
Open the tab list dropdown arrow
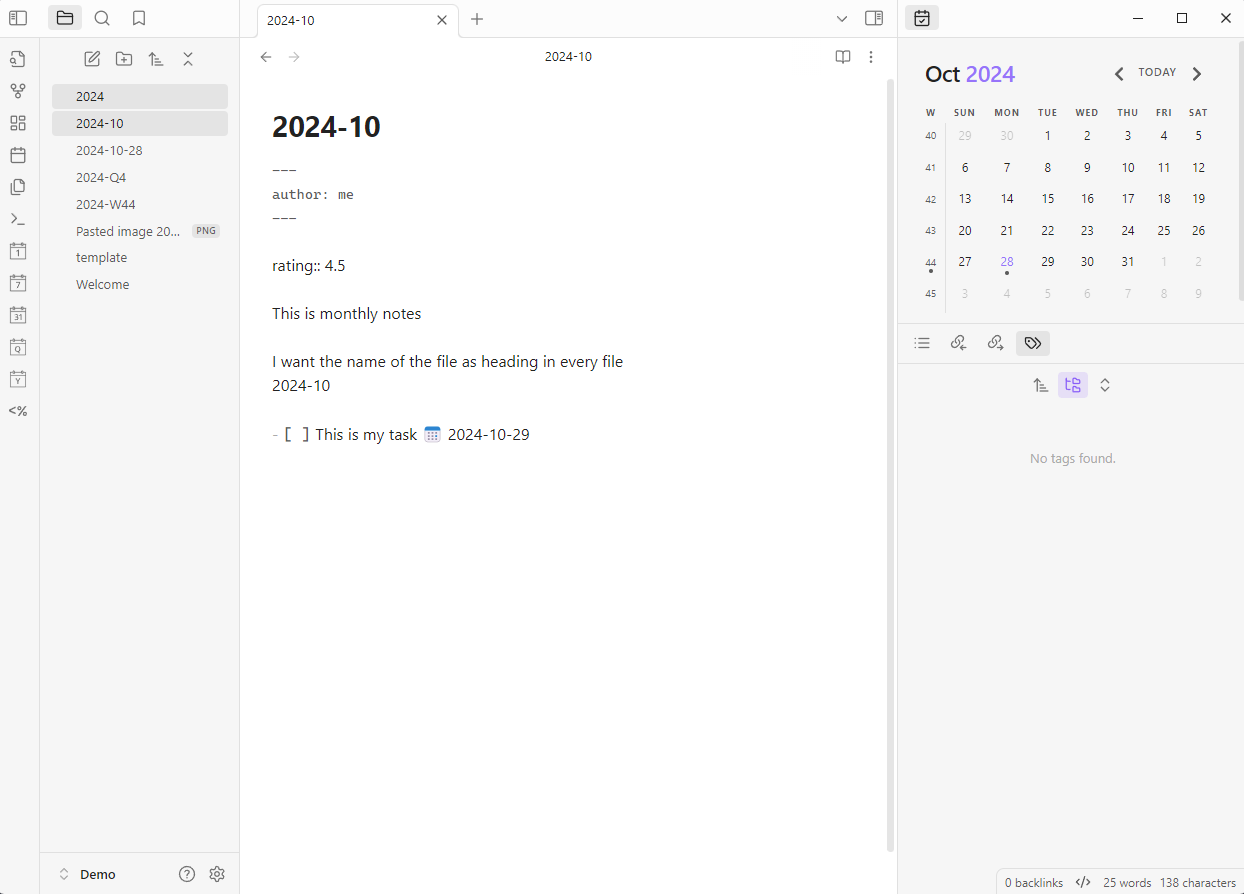(842, 19)
